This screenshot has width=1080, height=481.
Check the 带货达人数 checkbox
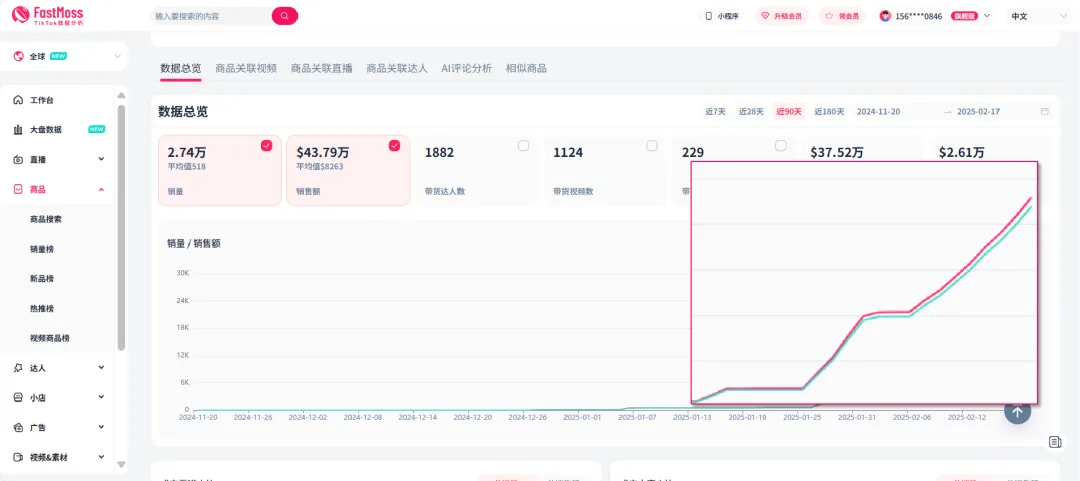click(x=523, y=145)
